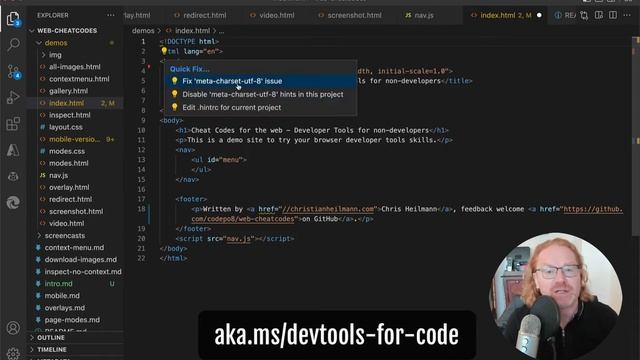Collapse the demos folder
640x360 pixels.
(x=56, y=43)
